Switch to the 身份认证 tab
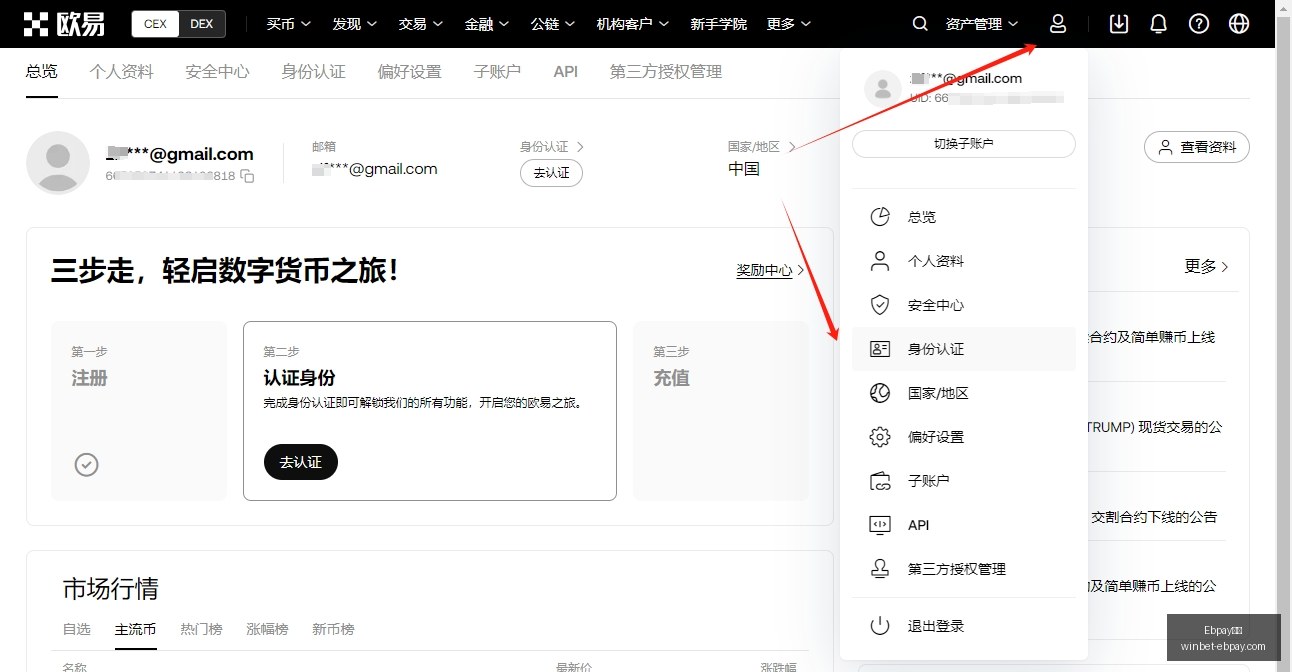Image resolution: width=1292 pixels, height=672 pixels. (313, 72)
